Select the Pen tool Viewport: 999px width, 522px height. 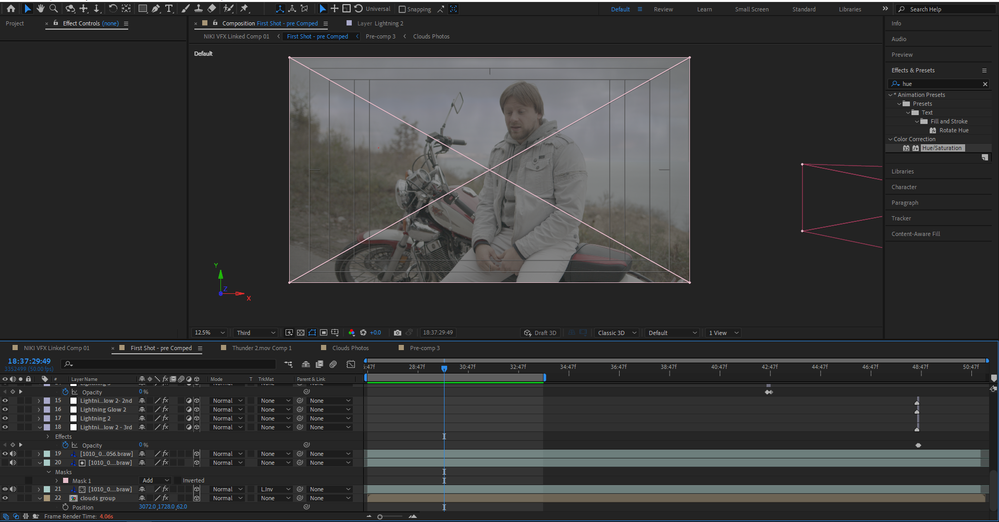pos(156,9)
